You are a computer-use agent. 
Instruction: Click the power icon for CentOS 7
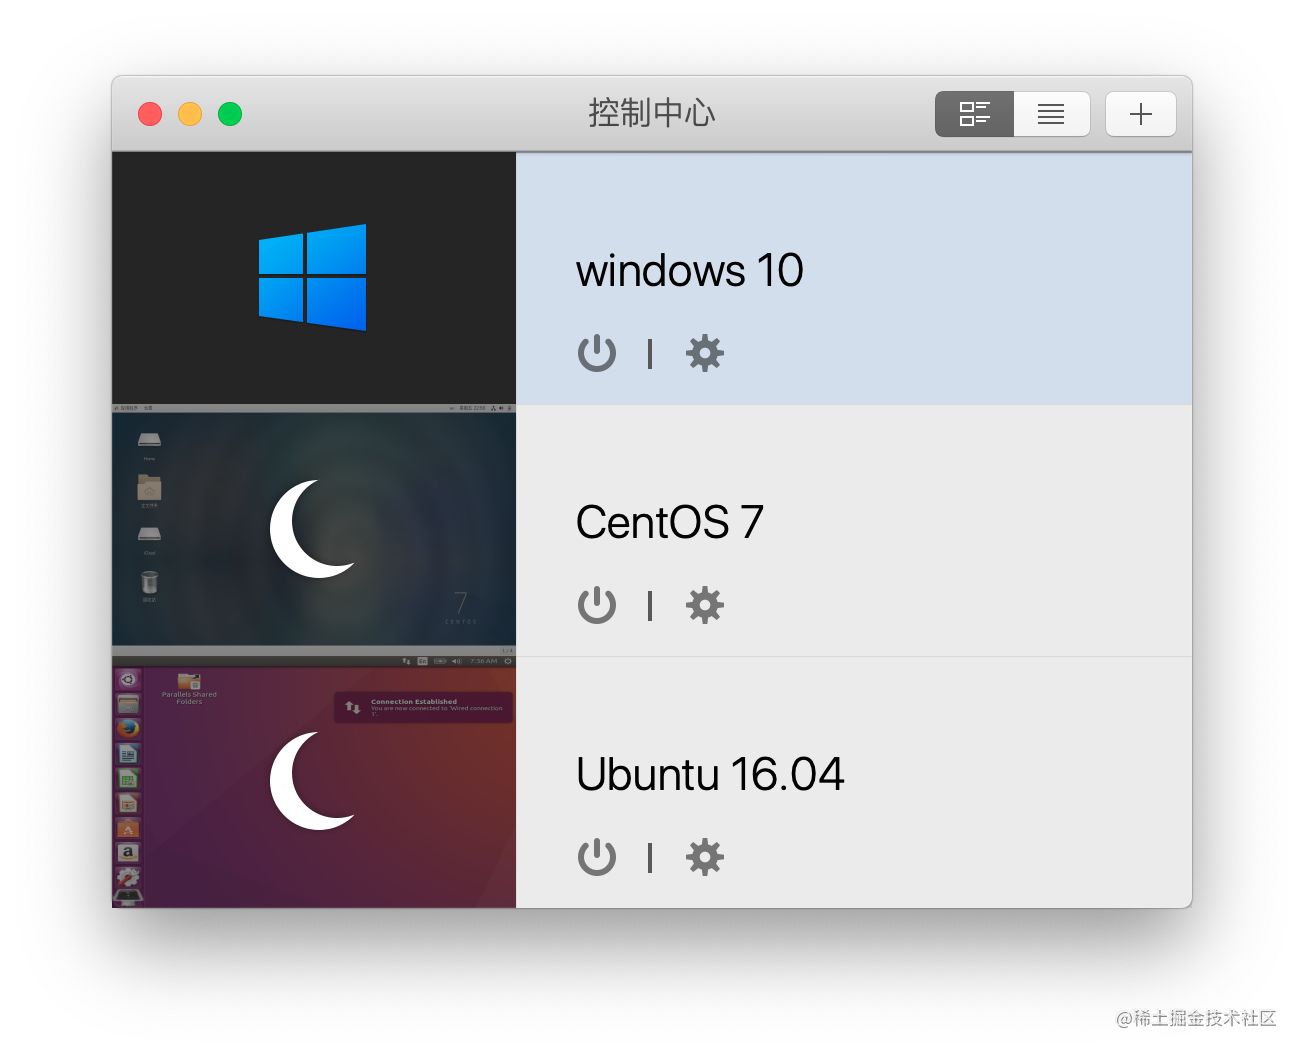(597, 605)
